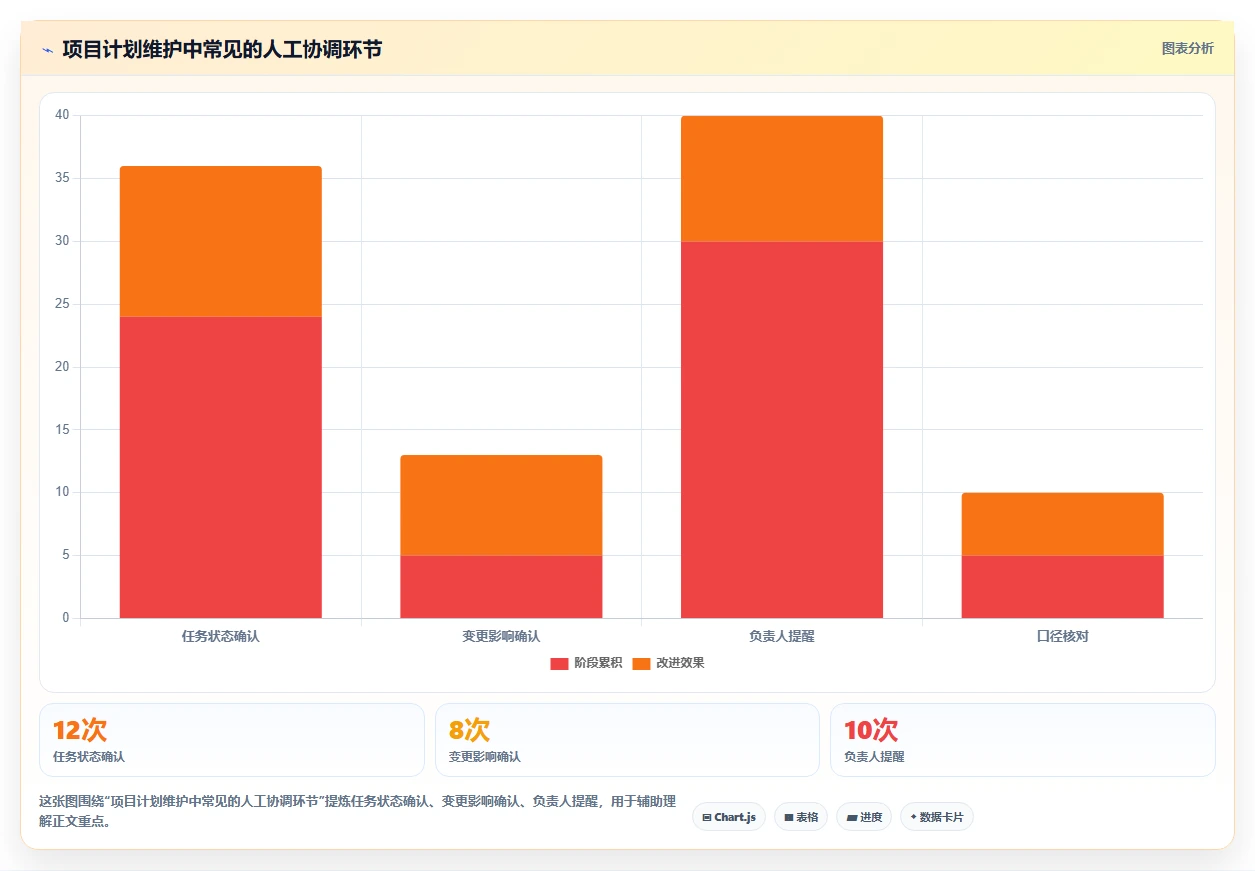The height and width of the screenshot is (871, 1255).
Task: Click the description paragraph starting 这张图围绕
Action: point(357,812)
